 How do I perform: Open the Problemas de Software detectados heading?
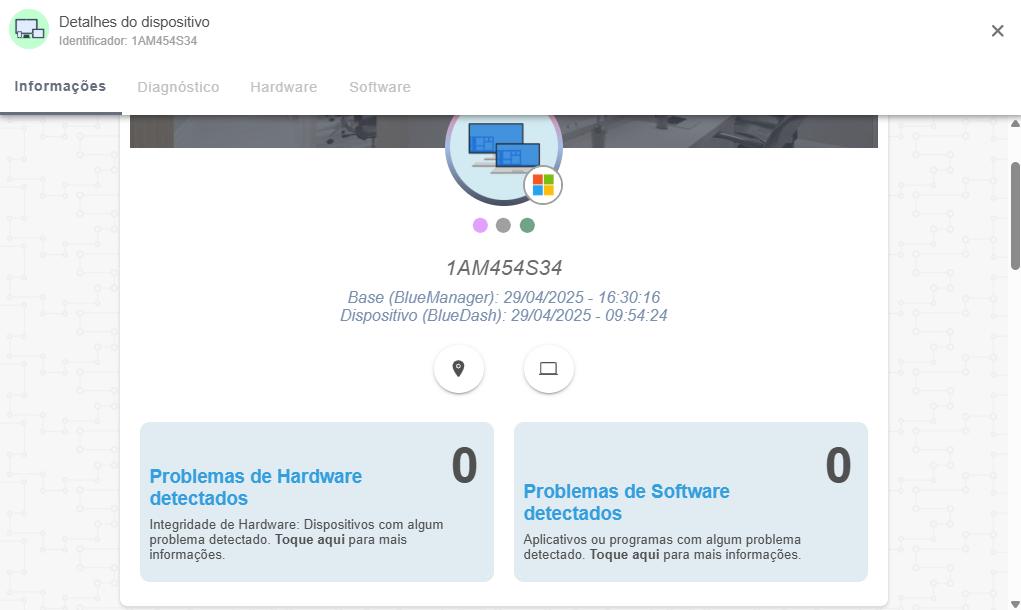tap(626, 502)
